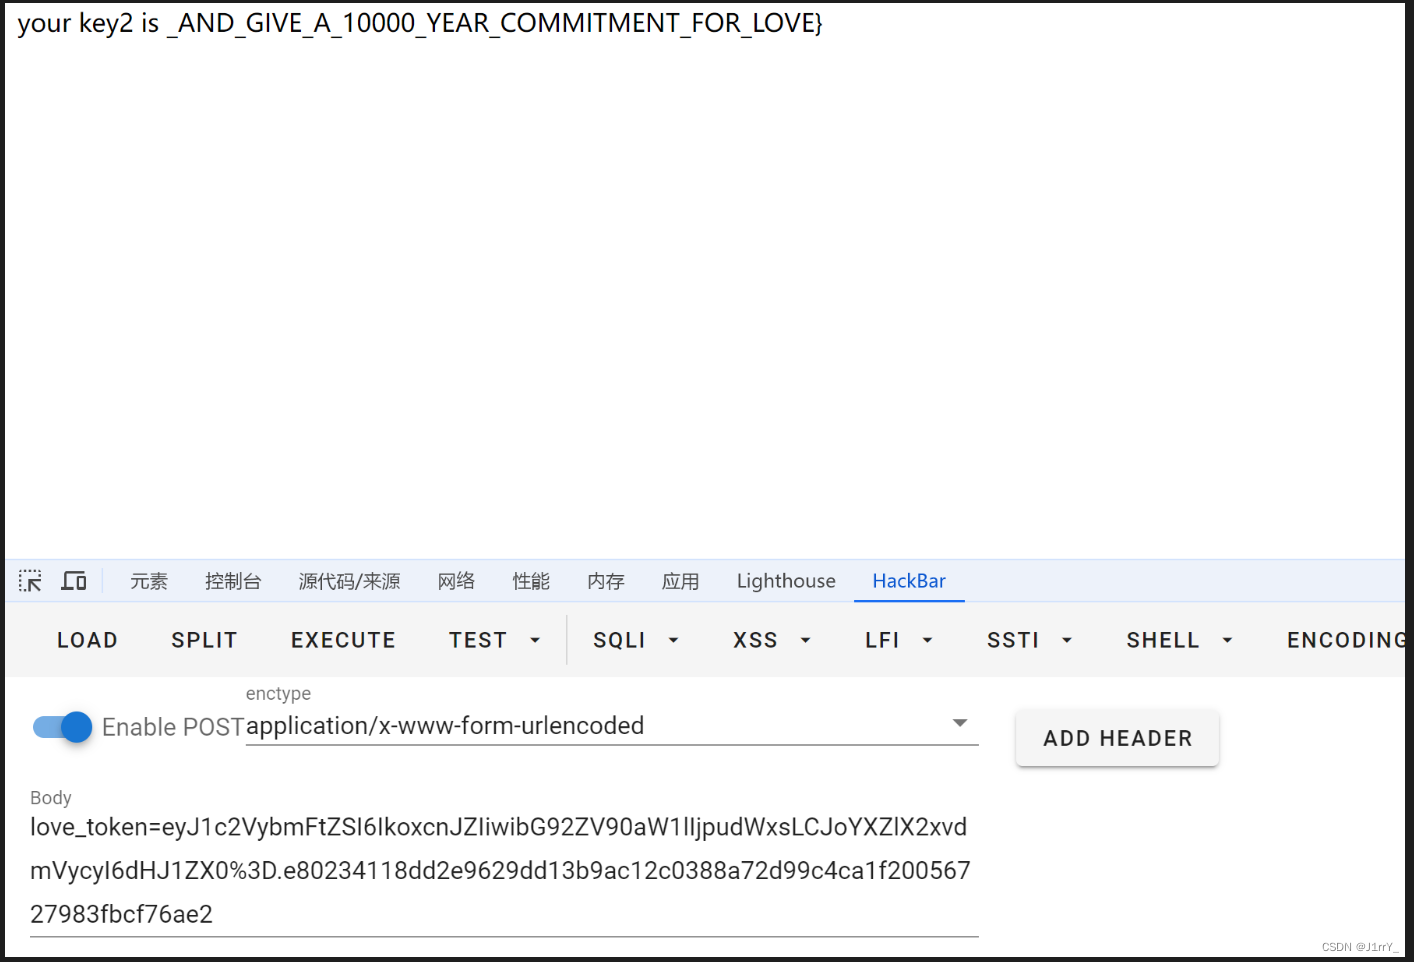Open the SQLI menu
Image resolution: width=1414 pixels, height=962 pixels.
tap(636, 640)
